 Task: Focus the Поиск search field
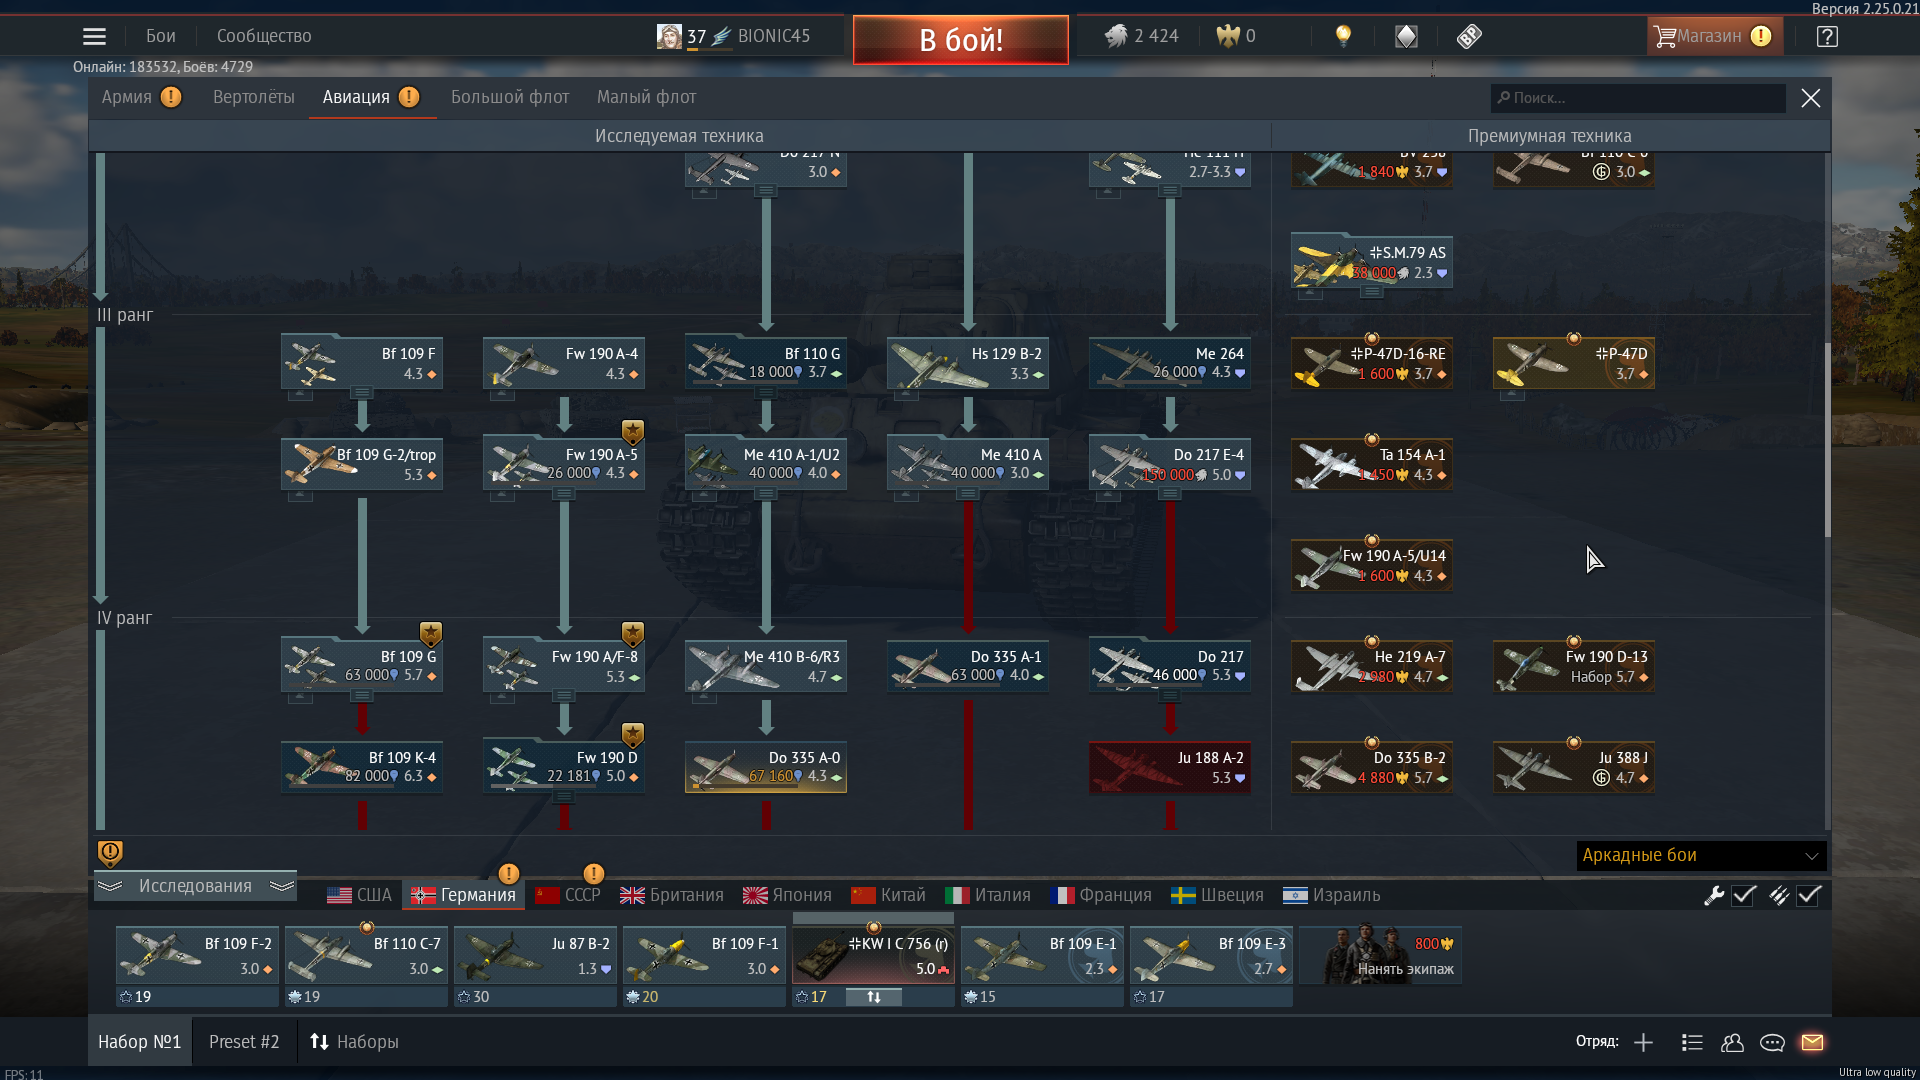click(x=1638, y=98)
